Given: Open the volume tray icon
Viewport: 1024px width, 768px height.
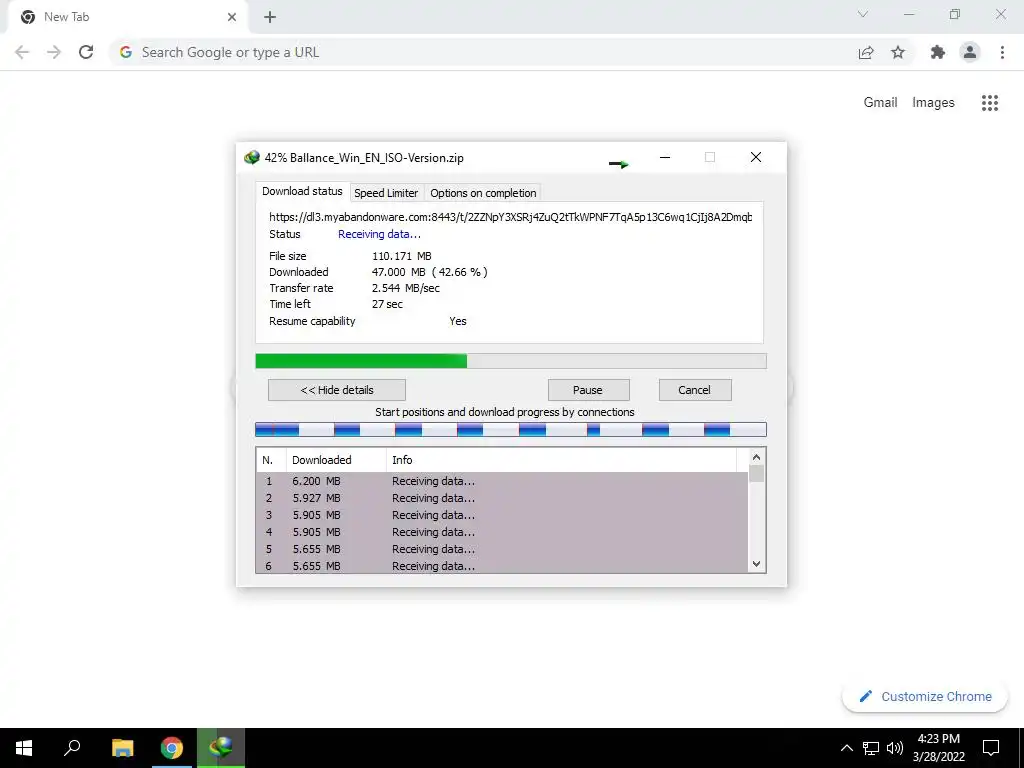Looking at the screenshot, I should click(895, 748).
